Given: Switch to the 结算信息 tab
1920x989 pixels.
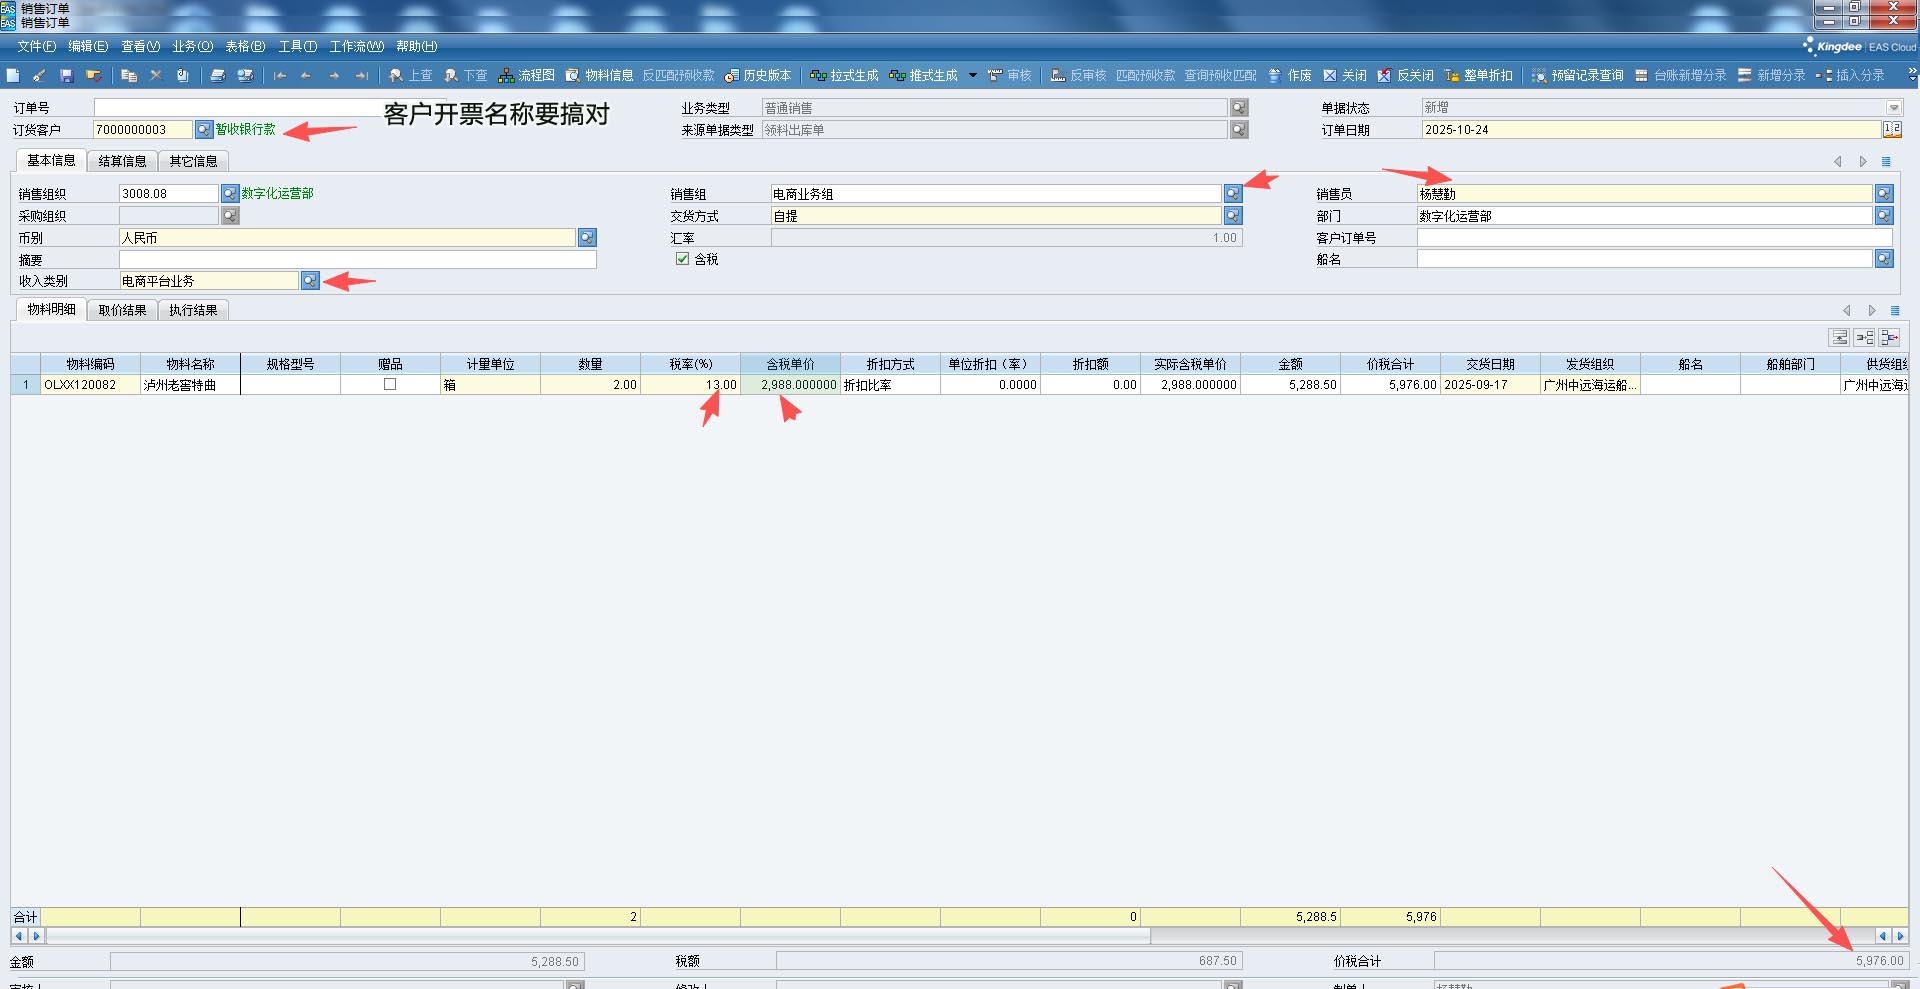Looking at the screenshot, I should 122,161.
